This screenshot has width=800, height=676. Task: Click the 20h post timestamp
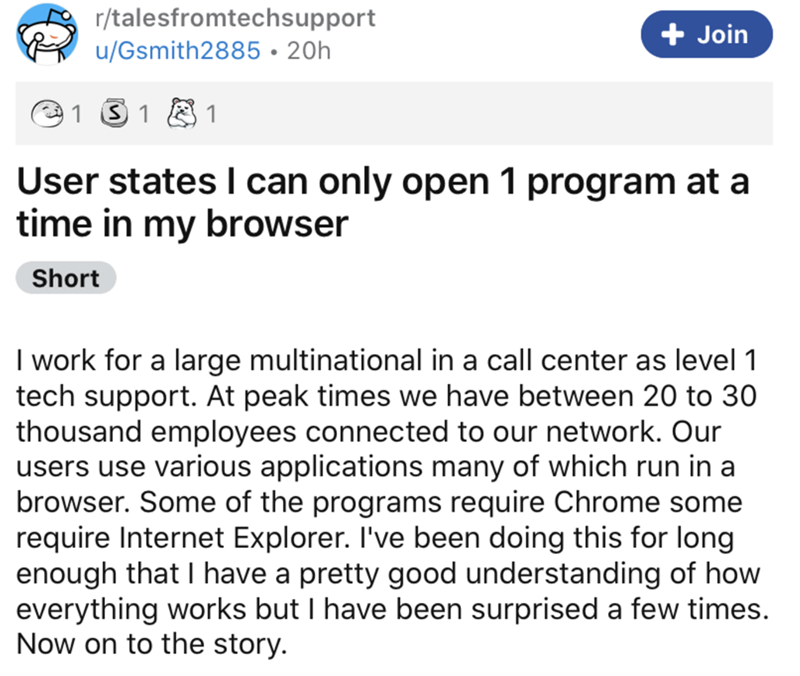pyautogui.click(x=308, y=51)
